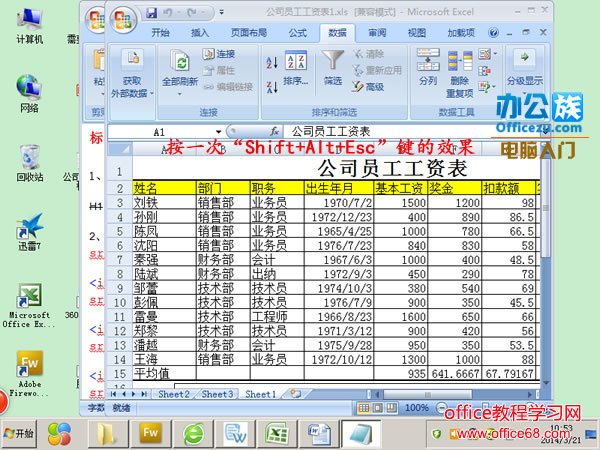600x450 pixels.
Task: Select cell containing 刘铁
Action: click(x=164, y=203)
